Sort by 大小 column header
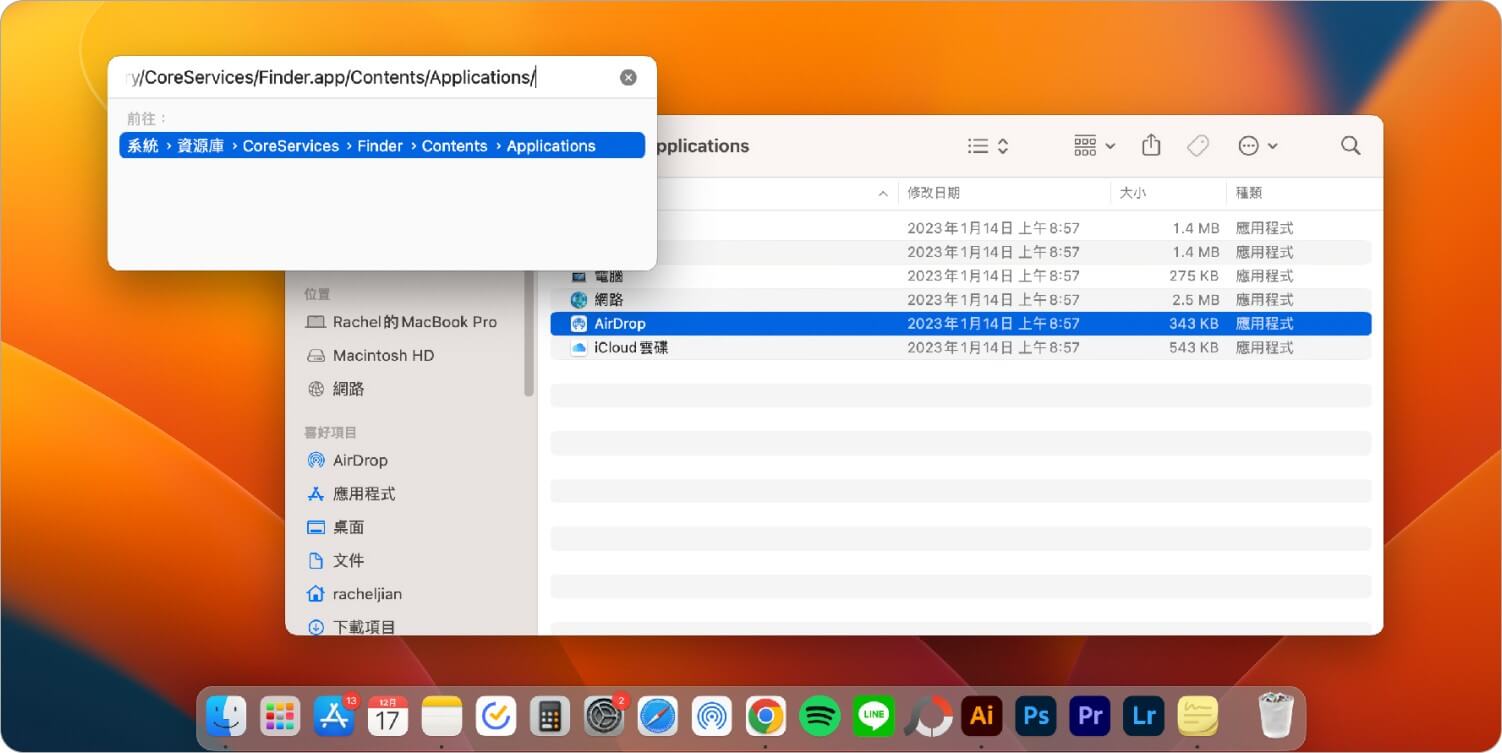The width and height of the screenshot is (1502, 753). [1133, 193]
